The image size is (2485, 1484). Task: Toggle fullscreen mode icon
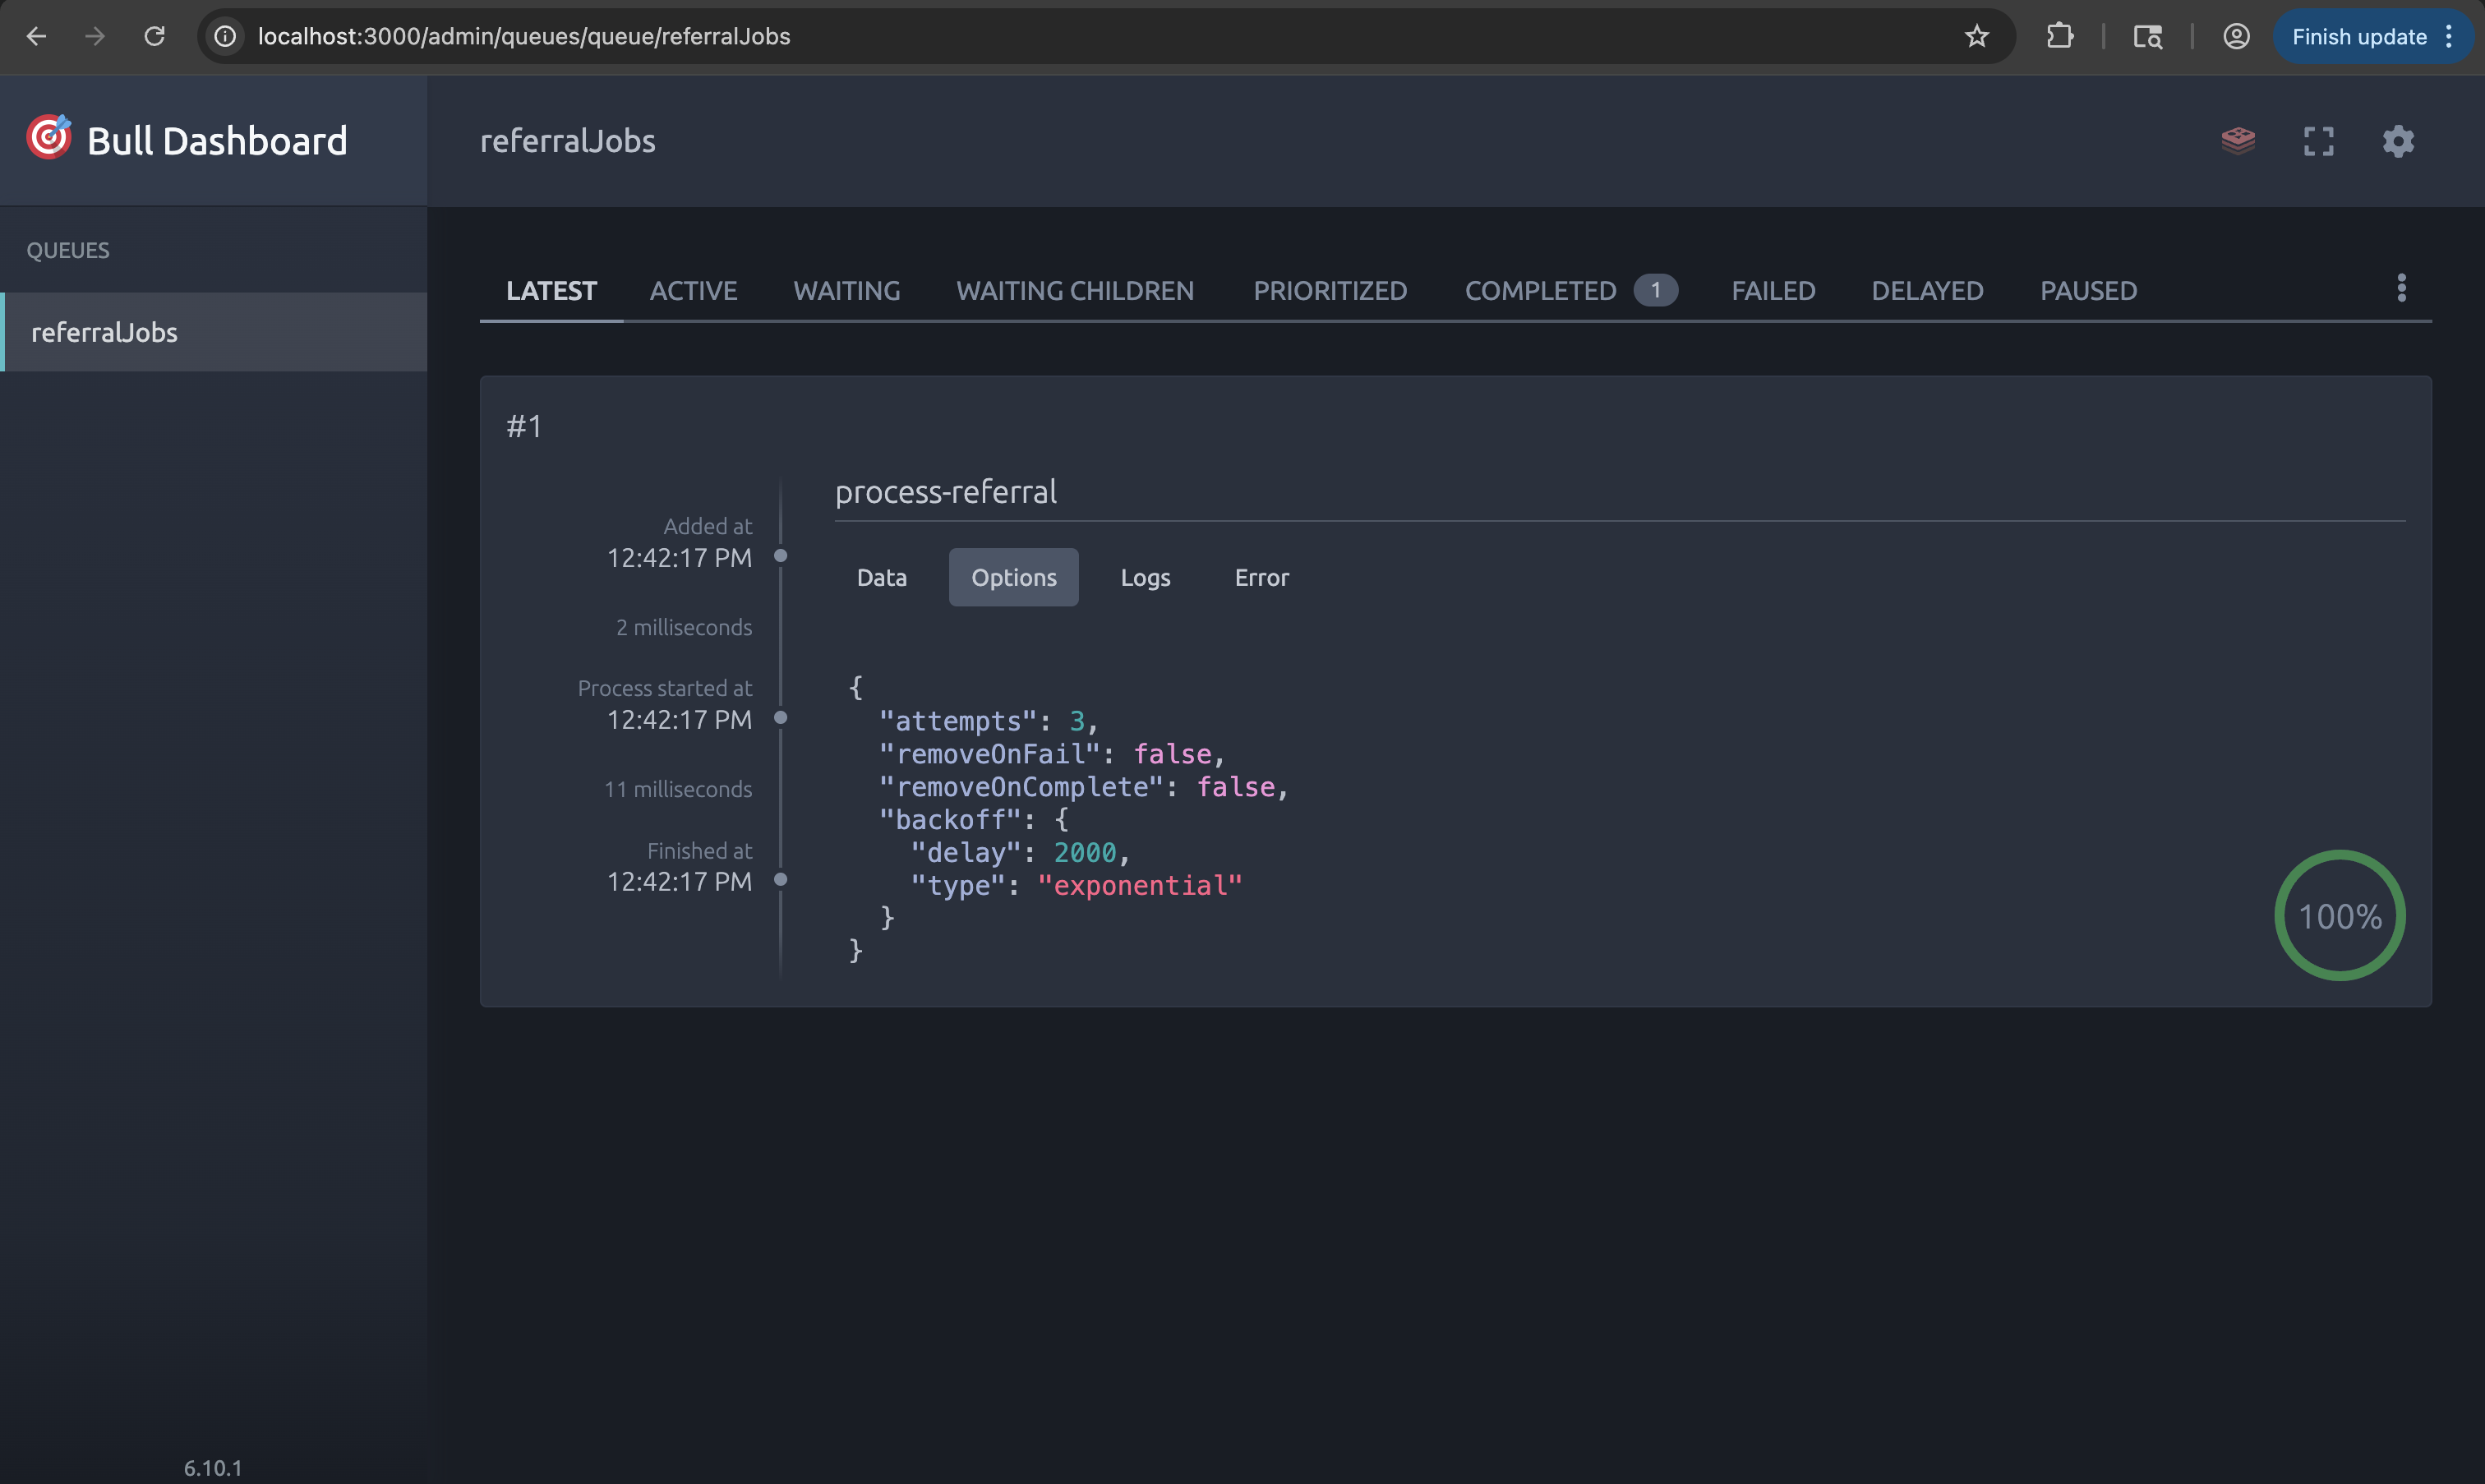(x=2318, y=141)
